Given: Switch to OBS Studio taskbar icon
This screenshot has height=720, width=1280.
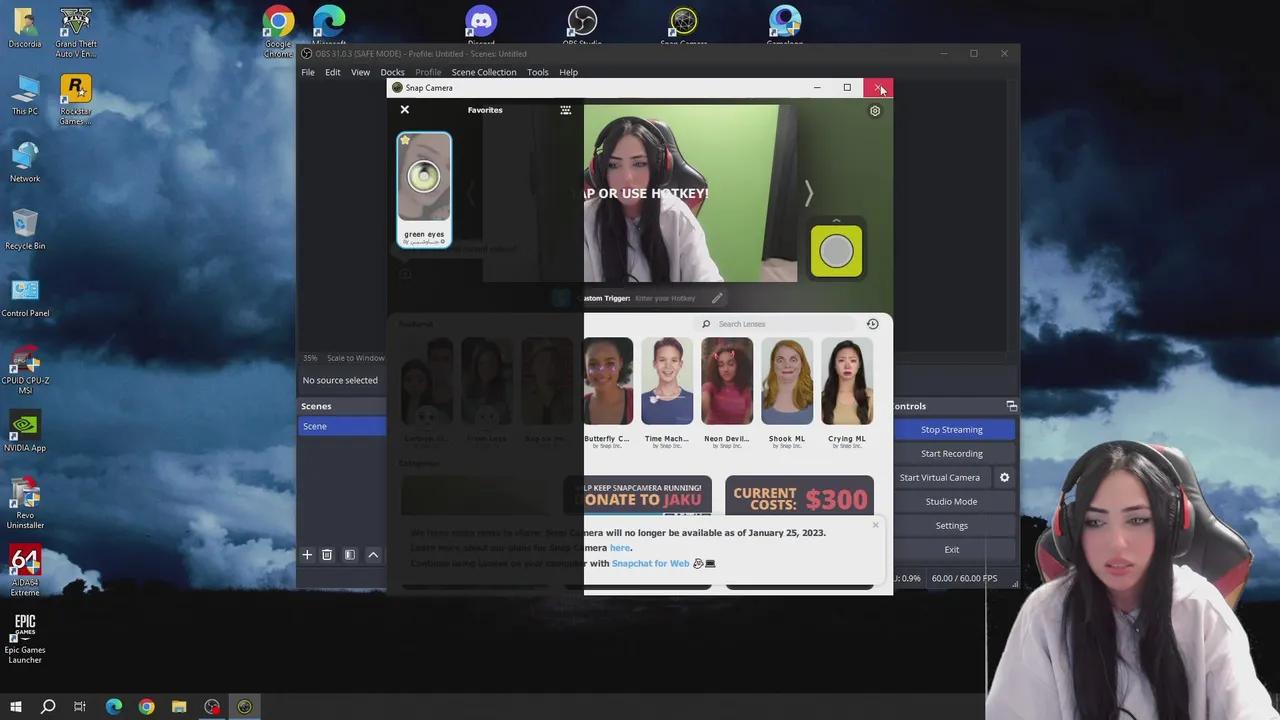Looking at the screenshot, I should 212,707.
